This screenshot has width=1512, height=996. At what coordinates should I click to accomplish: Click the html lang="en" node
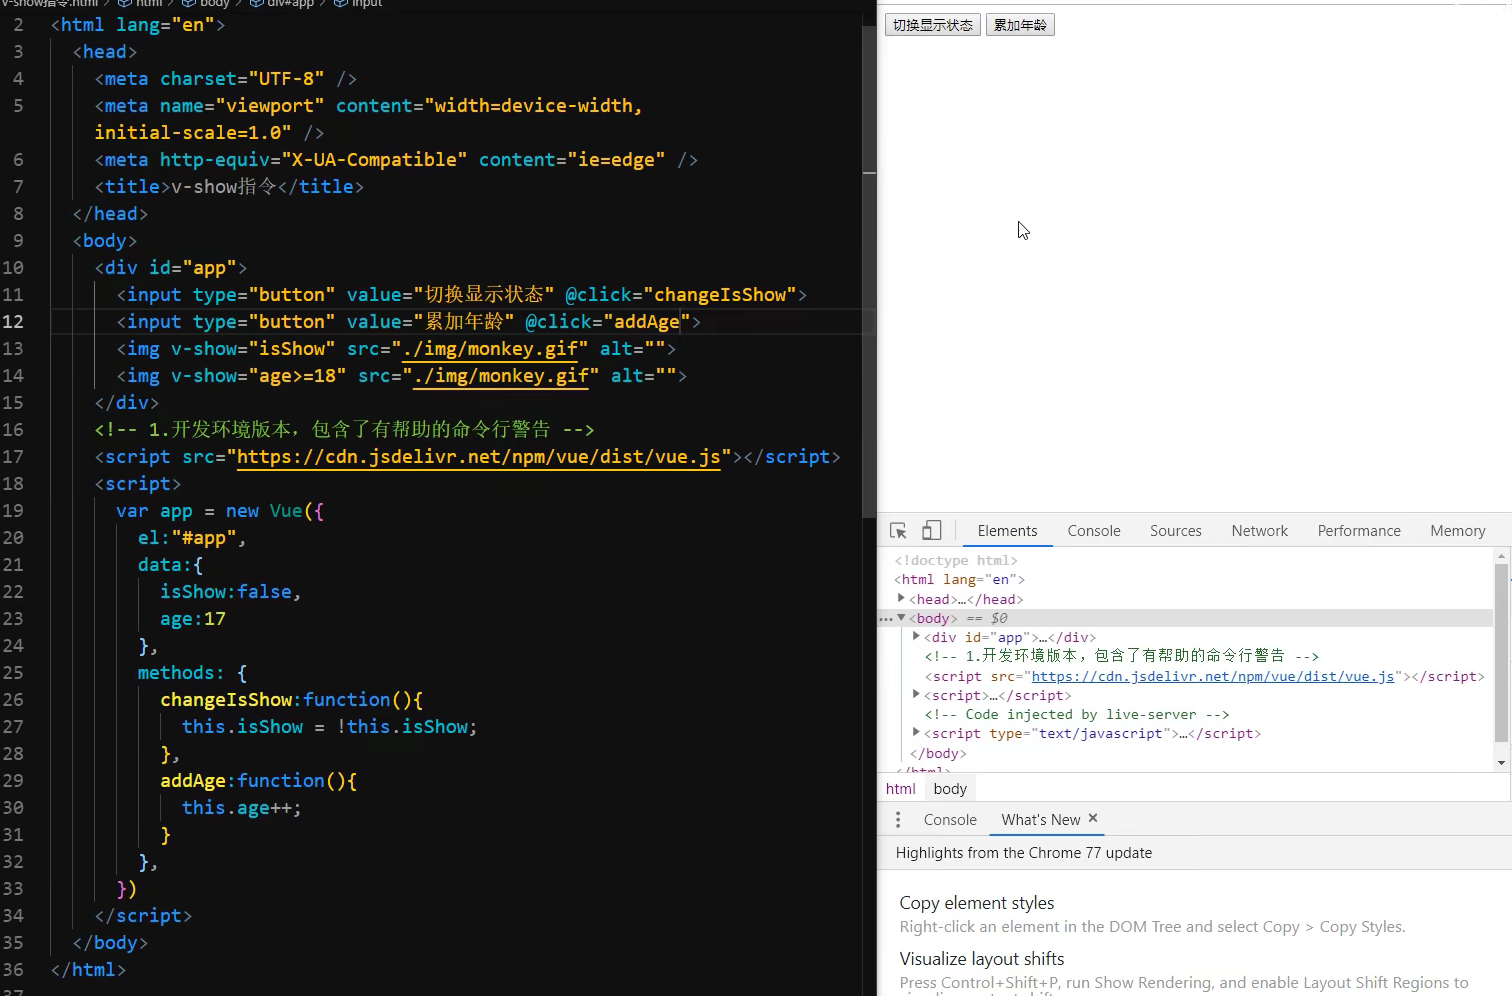(959, 580)
